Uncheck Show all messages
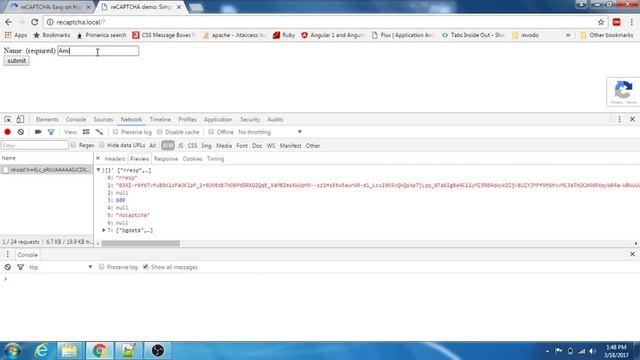Image resolution: width=640 pixels, height=360 pixels. [x=146, y=267]
